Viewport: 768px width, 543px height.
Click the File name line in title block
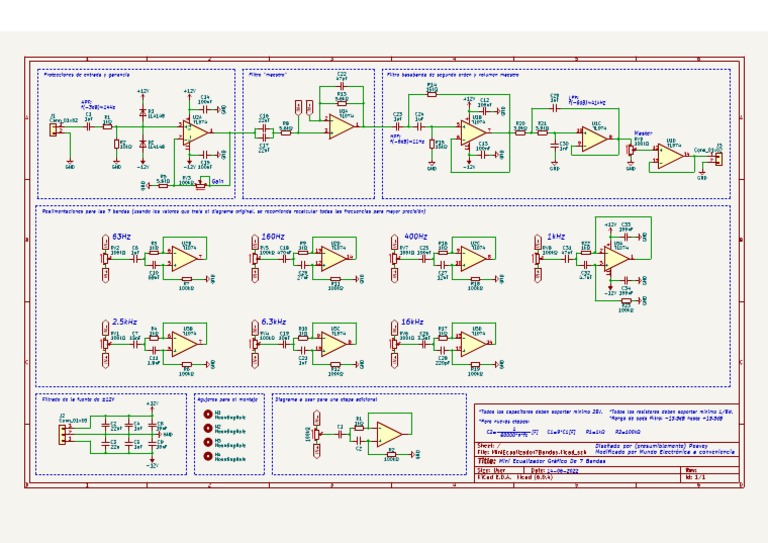pyautogui.click(x=531, y=452)
